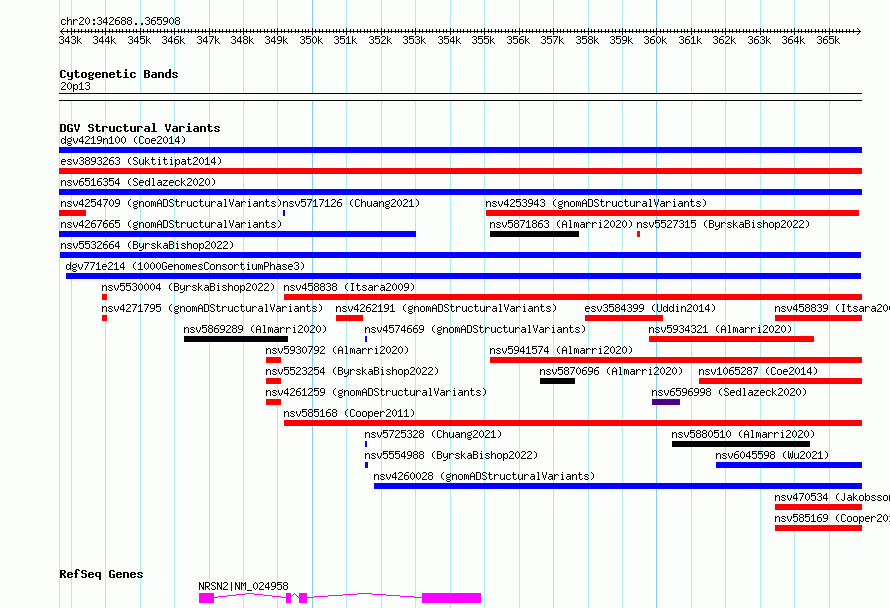Click the dgv4219n100 (Coe2014) variant label
The height and width of the screenshot is (608, 890).
123,140
